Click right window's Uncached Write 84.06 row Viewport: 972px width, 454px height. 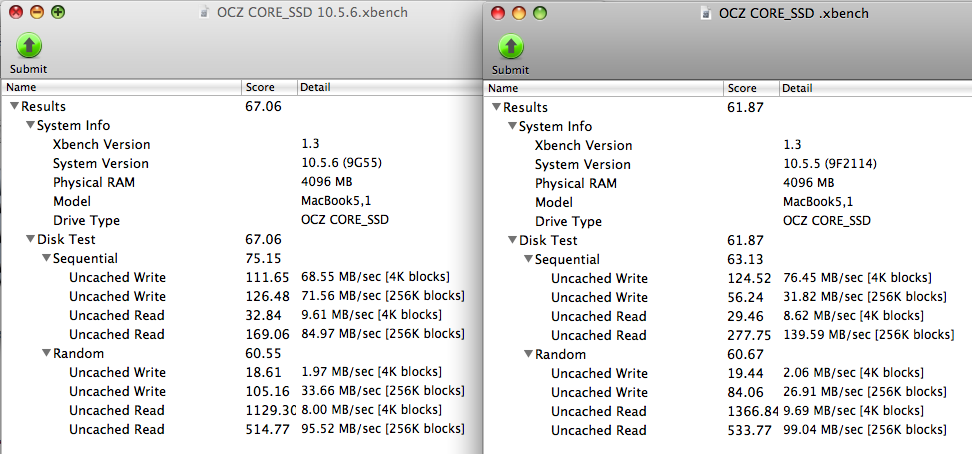click(x=728, y=393)
